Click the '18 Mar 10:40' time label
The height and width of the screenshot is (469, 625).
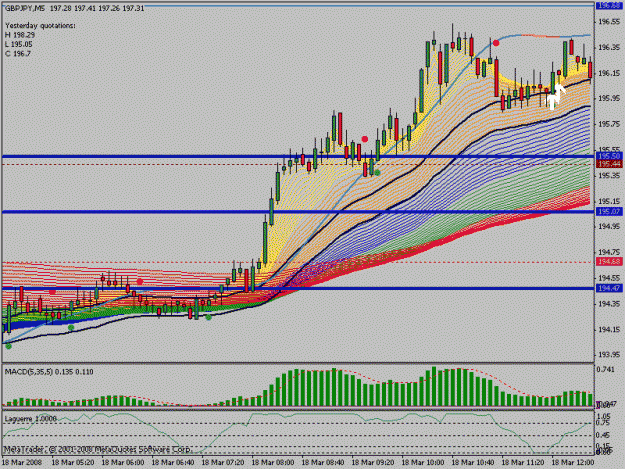click(473, 462)
